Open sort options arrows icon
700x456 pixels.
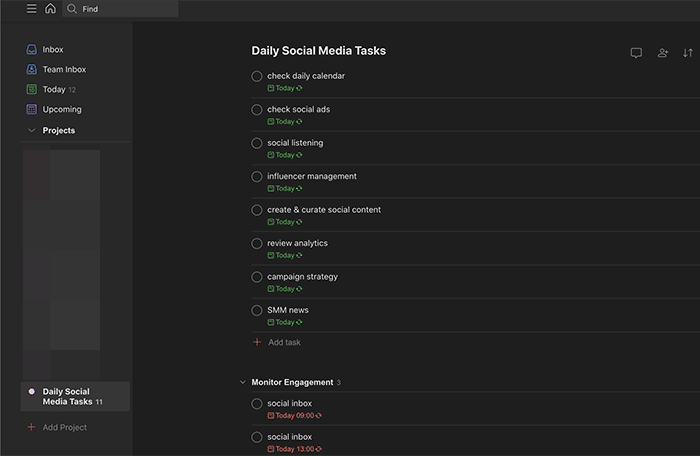tap(689, 53)
